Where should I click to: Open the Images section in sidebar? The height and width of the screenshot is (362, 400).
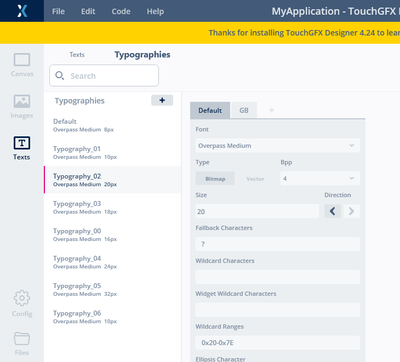[22, 107]
